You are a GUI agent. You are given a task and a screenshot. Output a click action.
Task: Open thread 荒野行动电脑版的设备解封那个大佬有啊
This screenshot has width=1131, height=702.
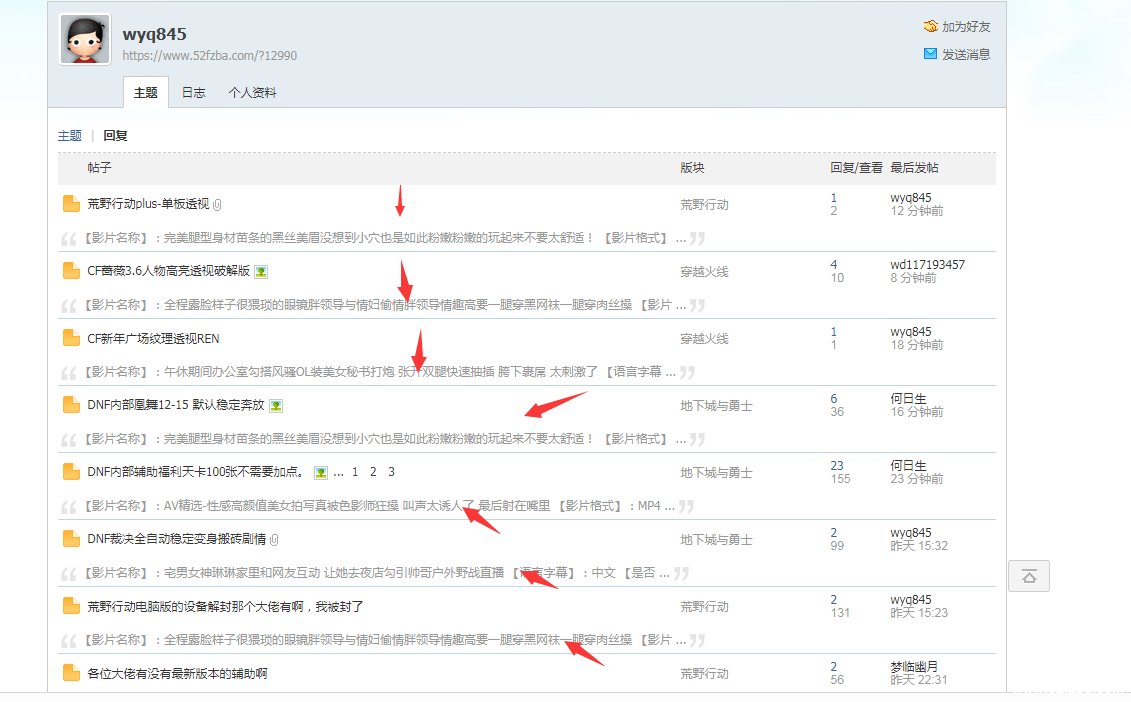(x=225, y=606)
